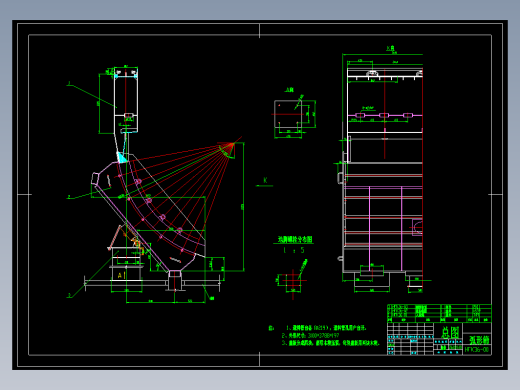Click note line 1 of the technical notes
This screenshot has height=390, width=520.
coord(326,328)
